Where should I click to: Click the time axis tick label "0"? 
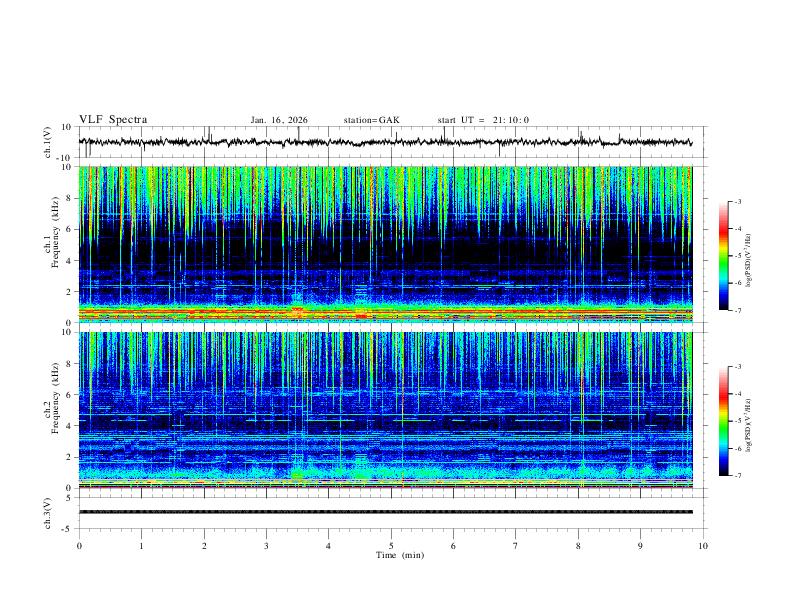pyautogui.click(x=79, y=546)
